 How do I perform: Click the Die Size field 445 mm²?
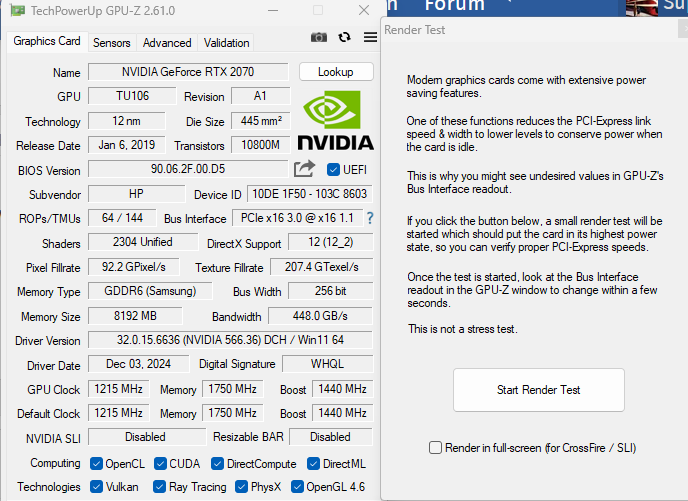click(261, 121)
